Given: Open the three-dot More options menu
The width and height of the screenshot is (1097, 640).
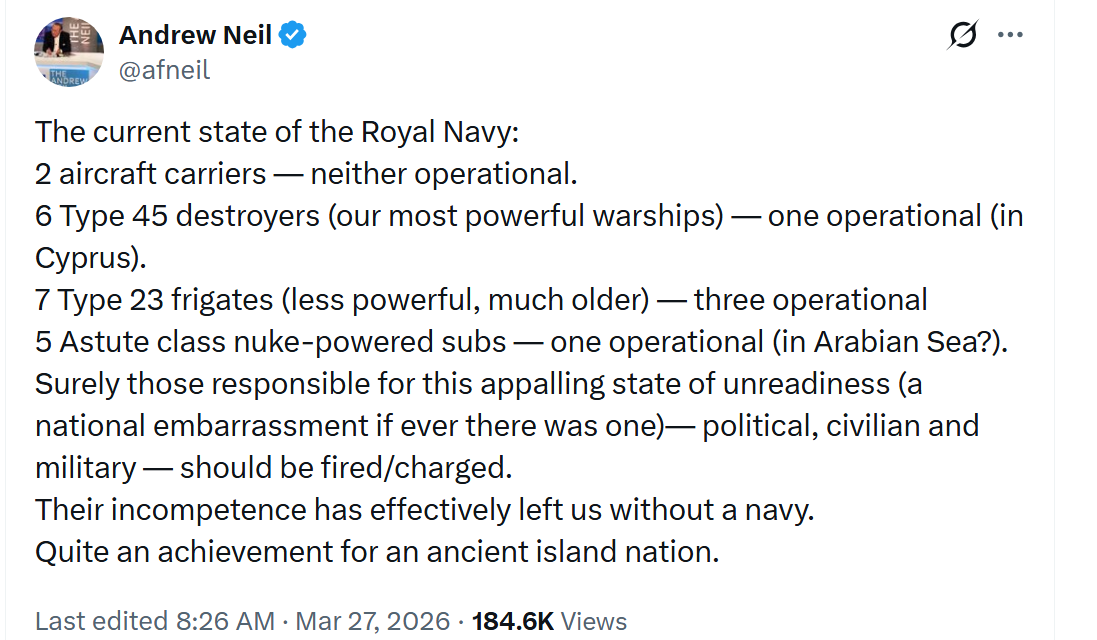Looking at the screenshot, I should coord(1010,35).
